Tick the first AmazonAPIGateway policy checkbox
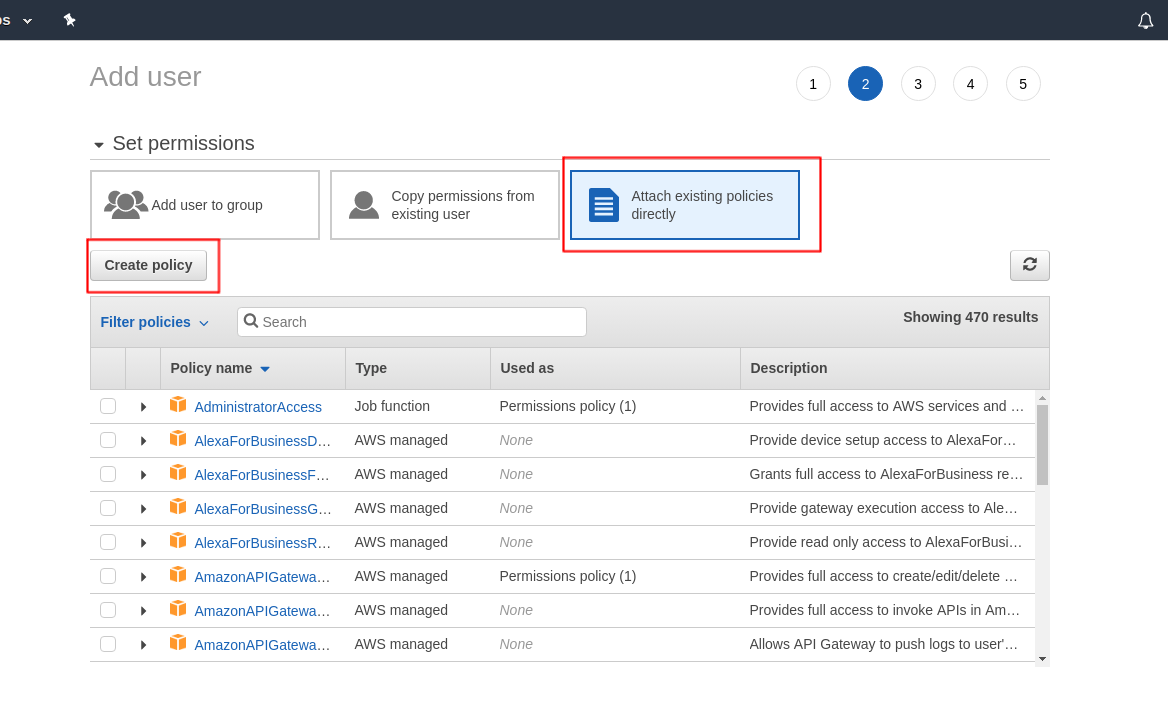Screen dimensions: 1168x713 pyautogui.click(x=108, y=576)
